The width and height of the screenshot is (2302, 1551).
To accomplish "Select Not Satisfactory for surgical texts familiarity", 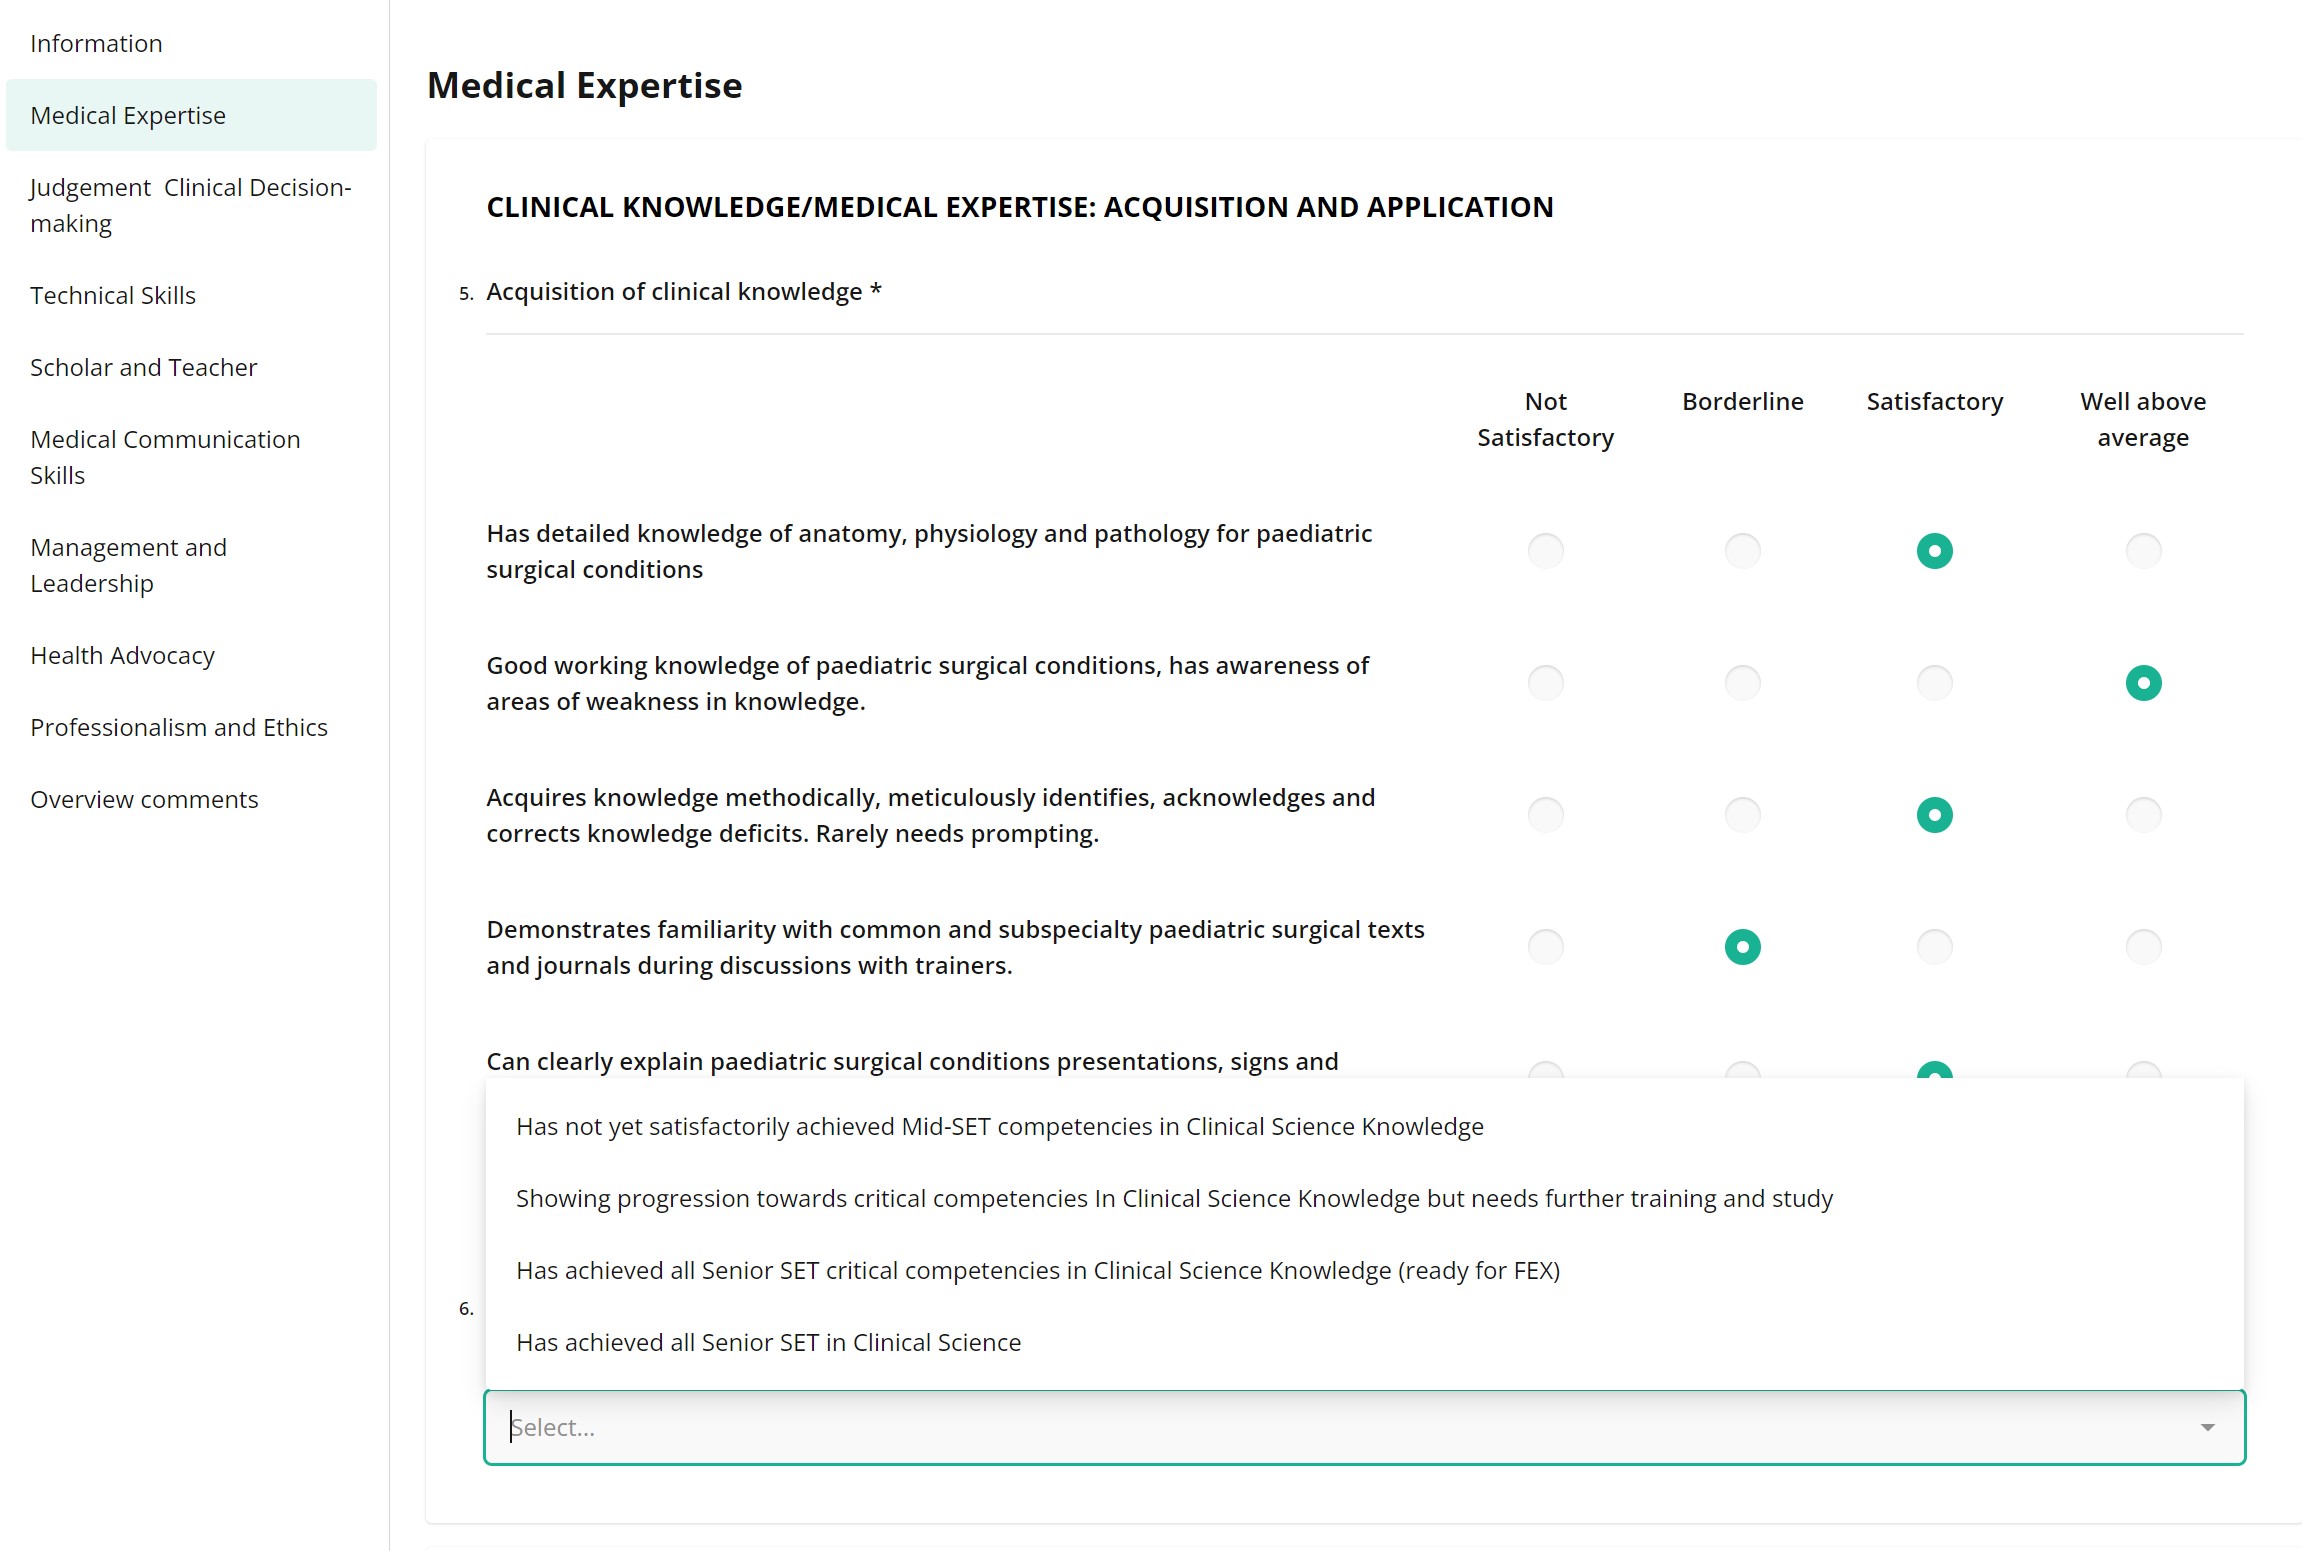I will click(x=1545, y=947).
